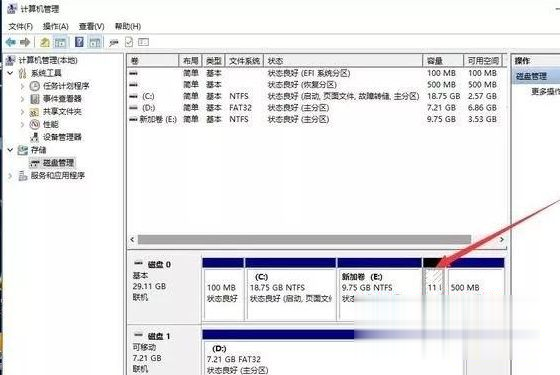This screenshot has width=560, height=375.
Task: Expand the 性能 node arrow
Action: click(x=22, y=125)
